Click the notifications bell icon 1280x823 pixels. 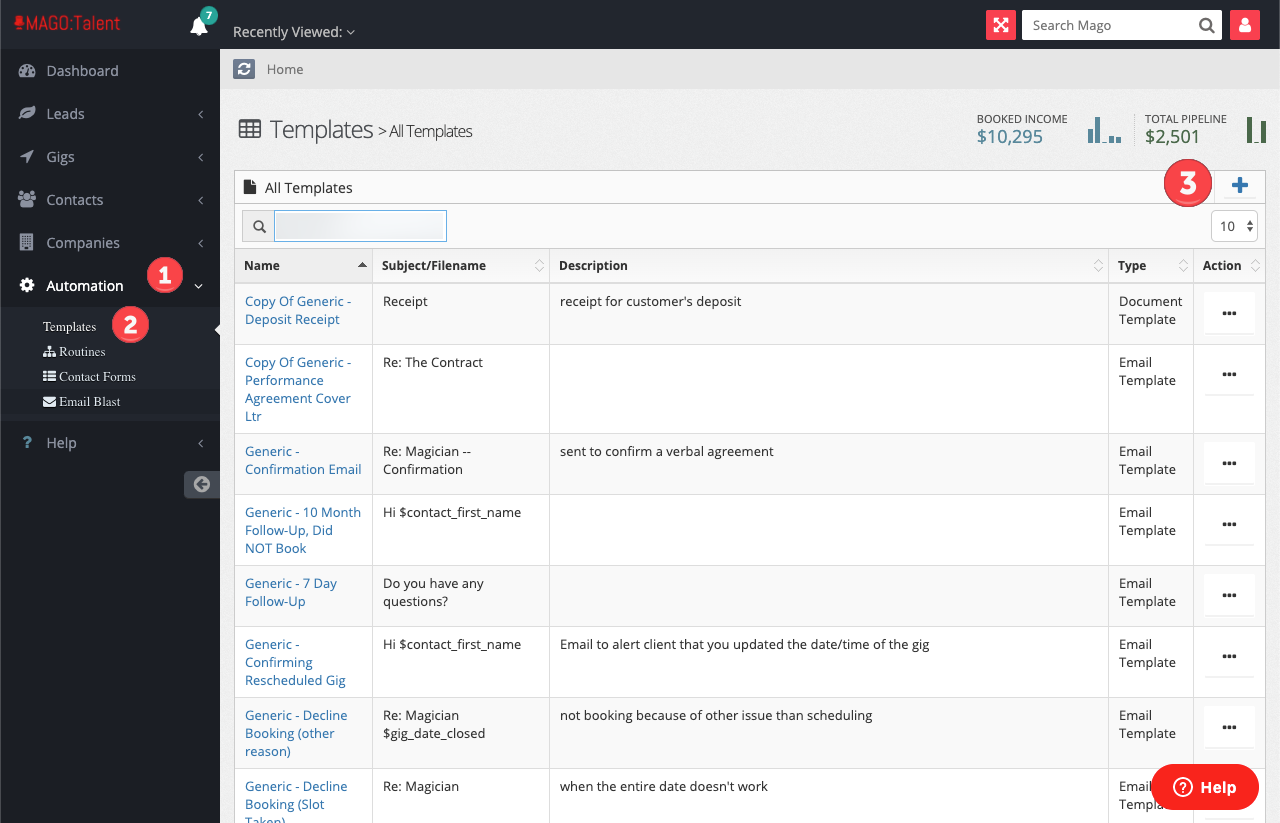199,26
